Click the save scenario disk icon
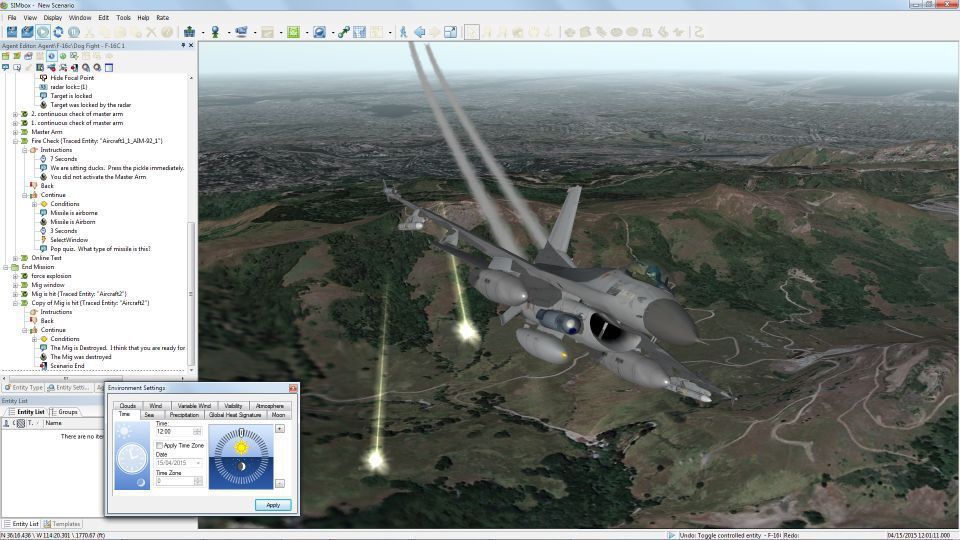Screen dimensions: 960x540 click(x=12, y=32)
